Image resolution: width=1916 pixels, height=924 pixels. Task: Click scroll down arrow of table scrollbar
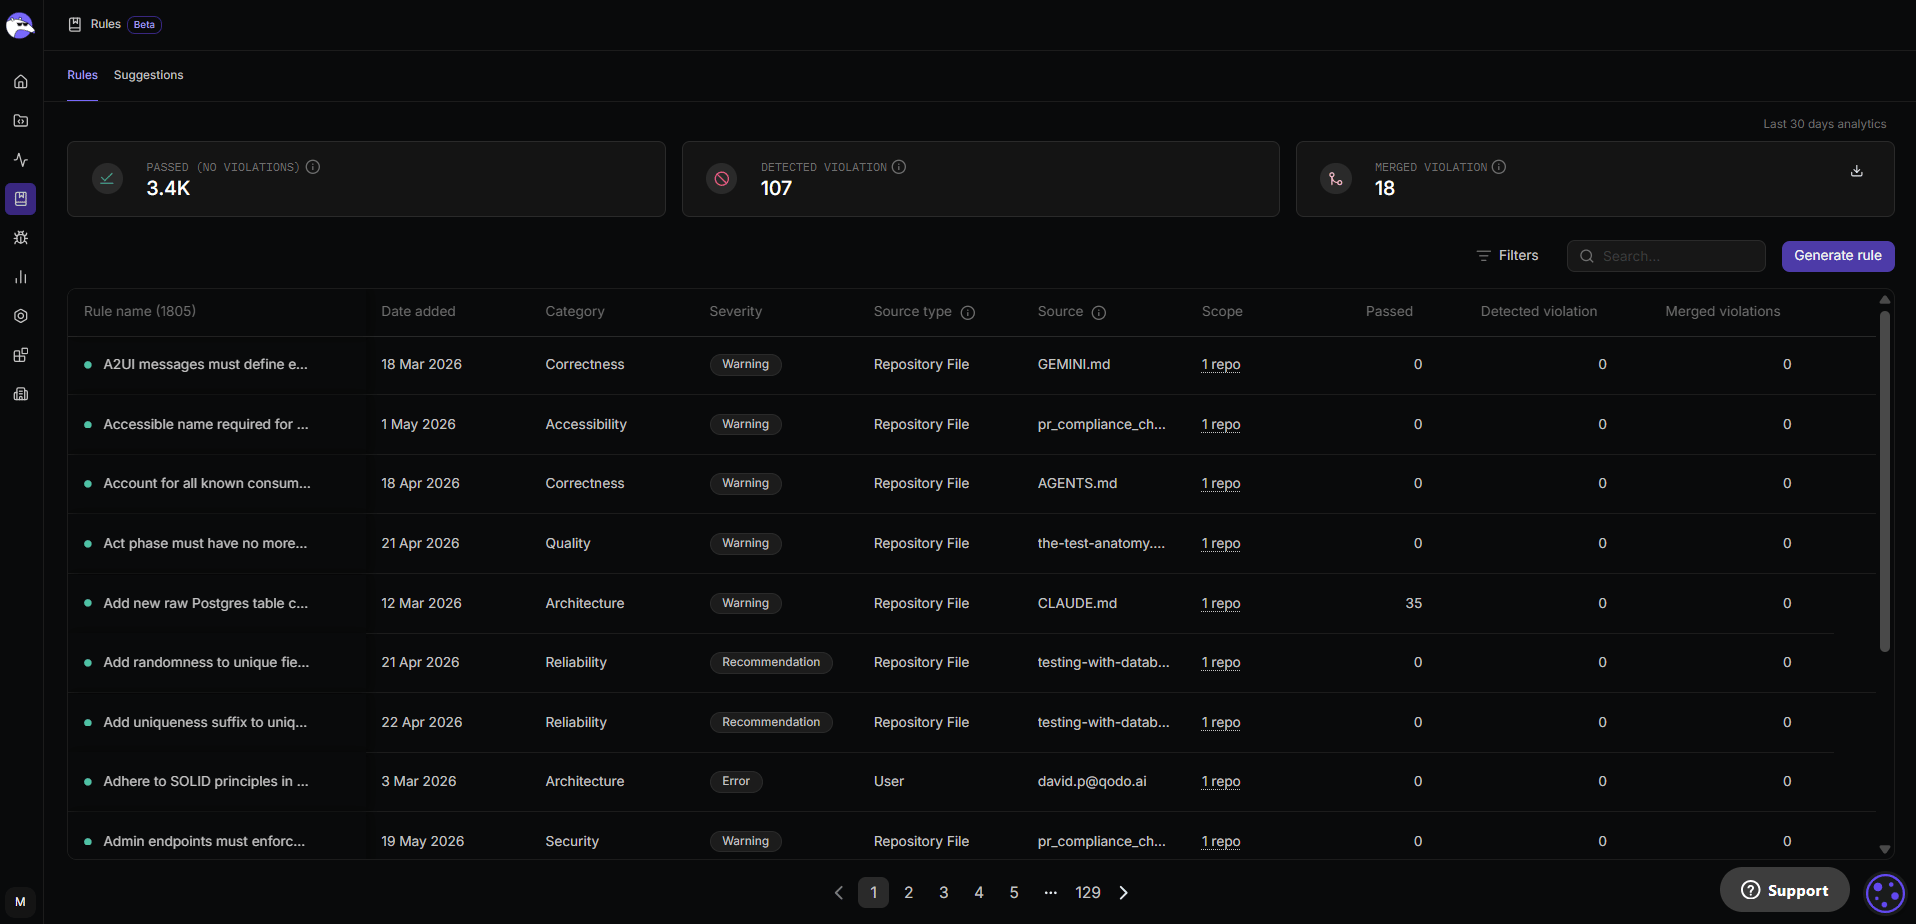[1885, 850]
